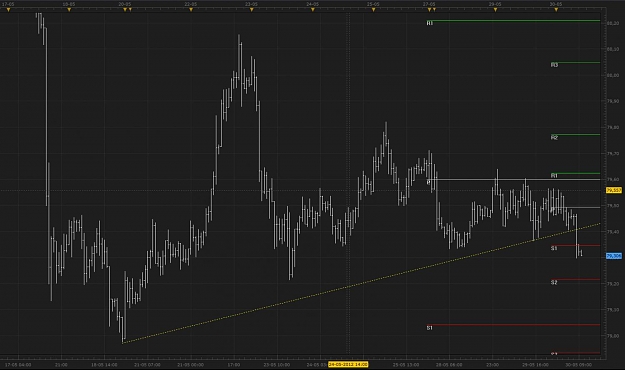Click the yellow triangle marker under 17-05
Viewport: 625px width, 370px height.
pyautogui.click(x=9, y=10)
